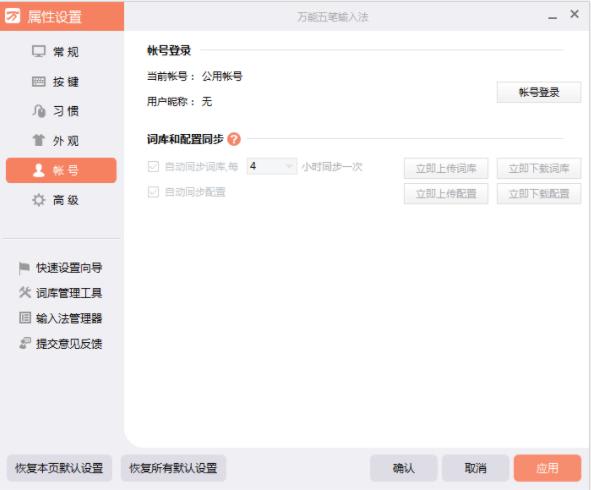Click 恢复所有默认设置 button

tap(173, 468)
